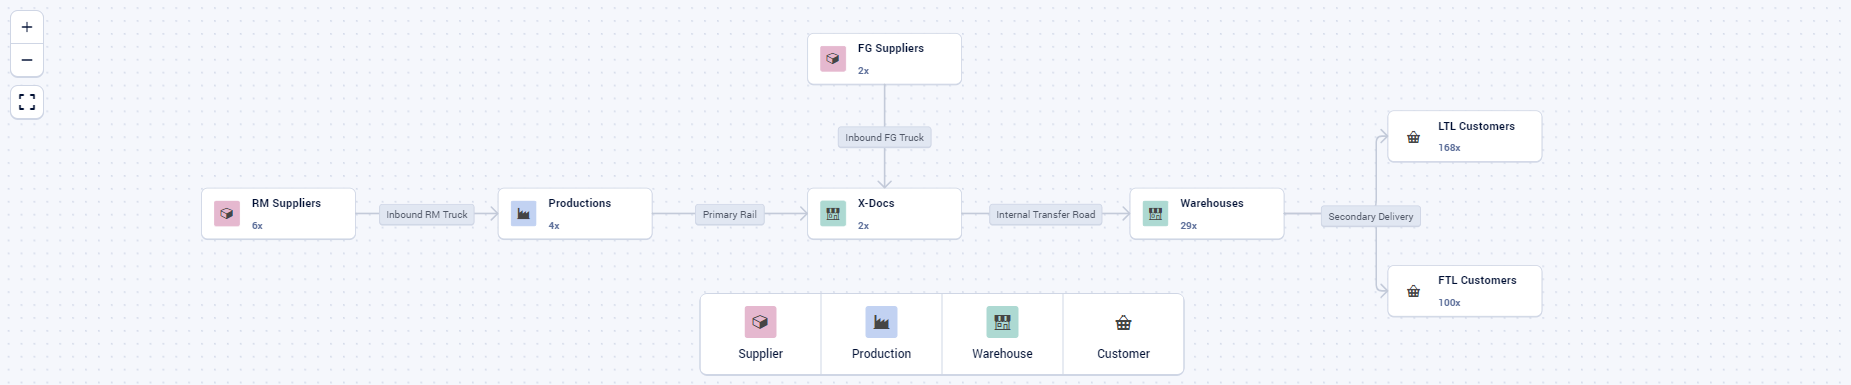
Task: Click the Inbound FG Truck edge label
Action: pos(885,137)
